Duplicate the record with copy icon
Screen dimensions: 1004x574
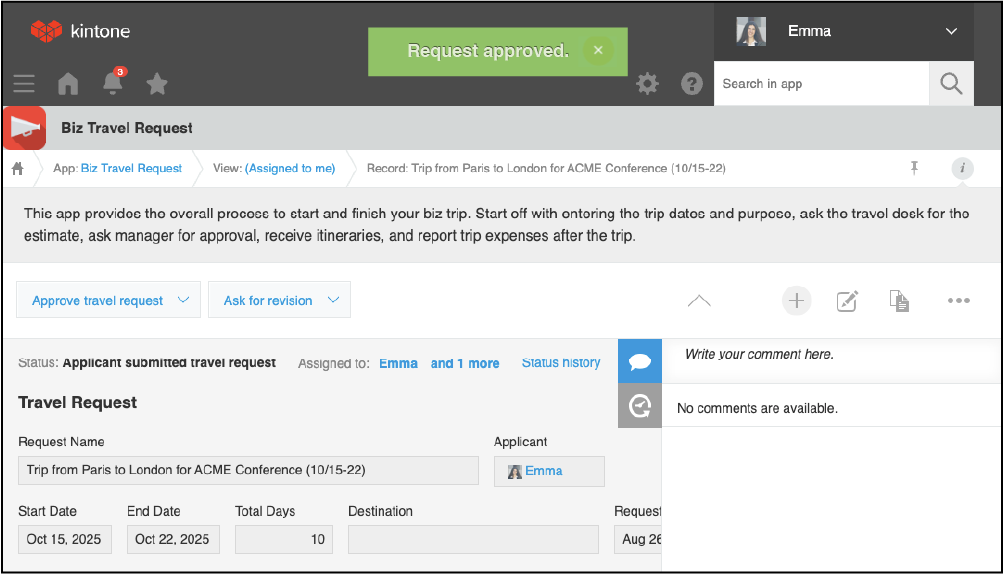pos(899,300)
